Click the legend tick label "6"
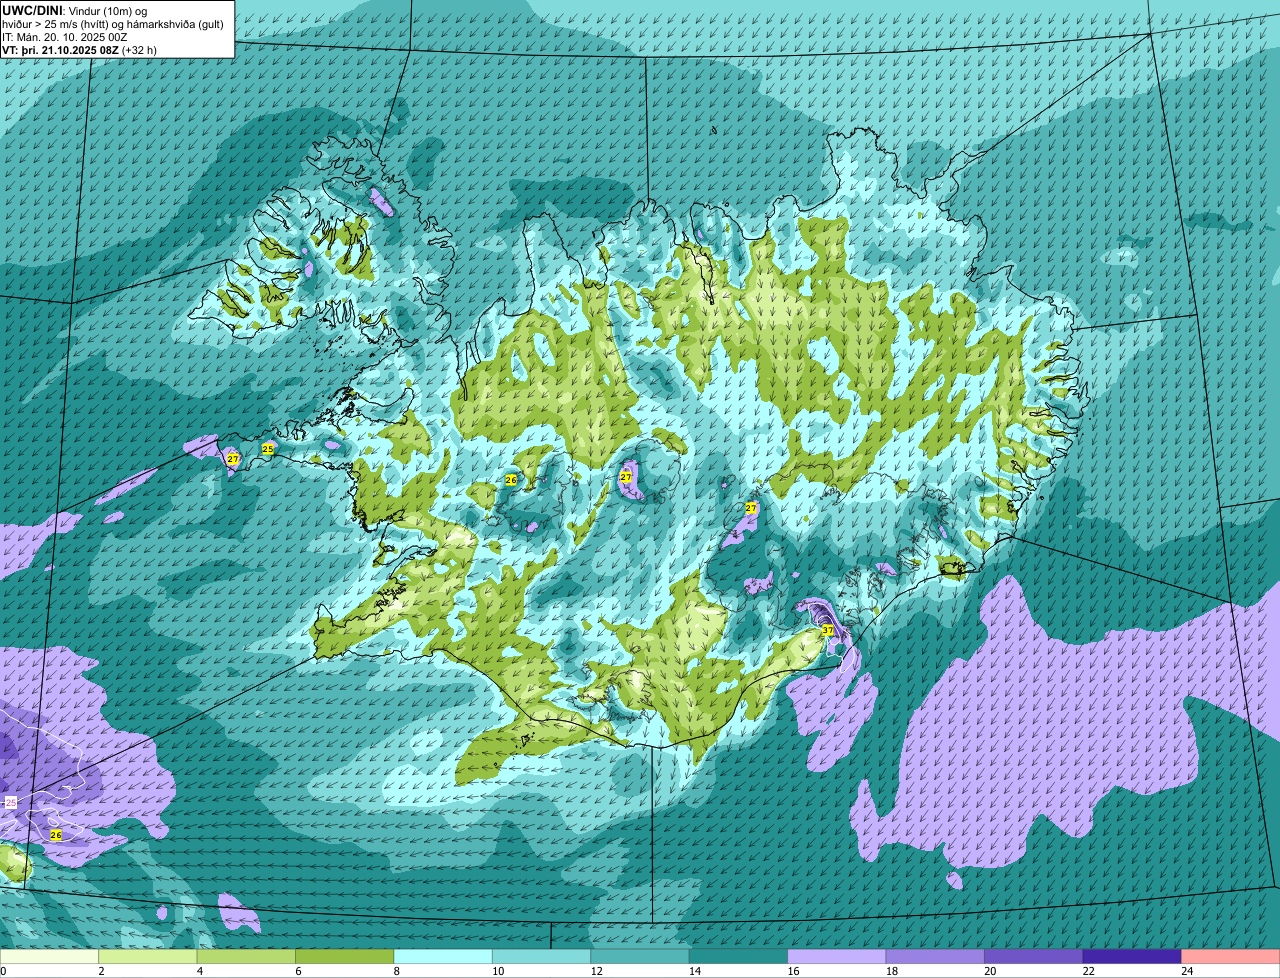The width and height of the screenshot is (1280, 978). [x=296, y=971]
